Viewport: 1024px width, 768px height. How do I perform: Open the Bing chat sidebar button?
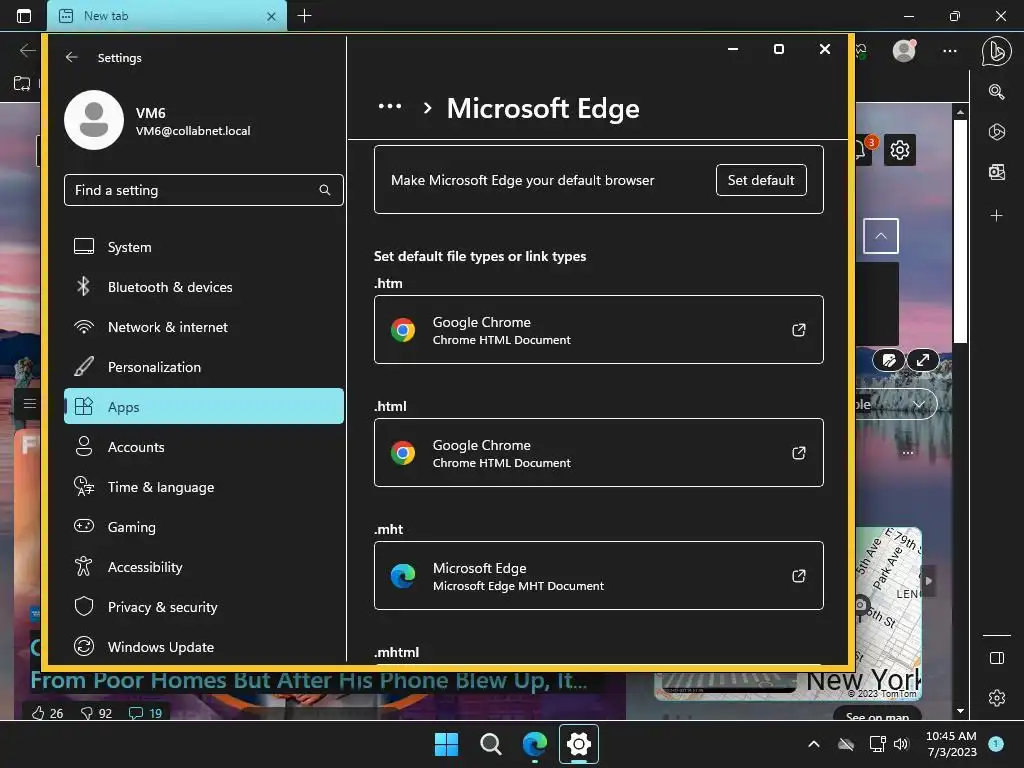point(997,51)
